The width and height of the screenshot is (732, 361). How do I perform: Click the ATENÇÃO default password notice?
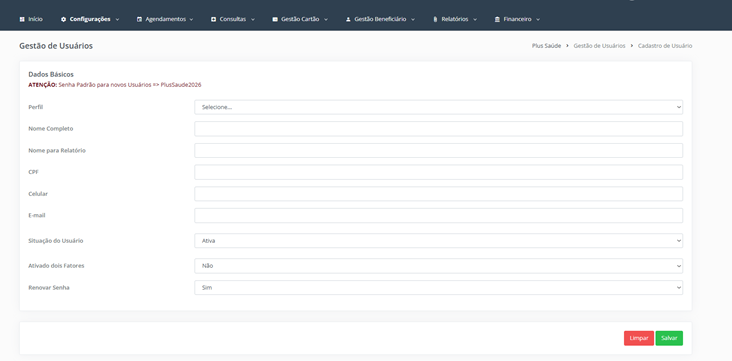[115, 85]
